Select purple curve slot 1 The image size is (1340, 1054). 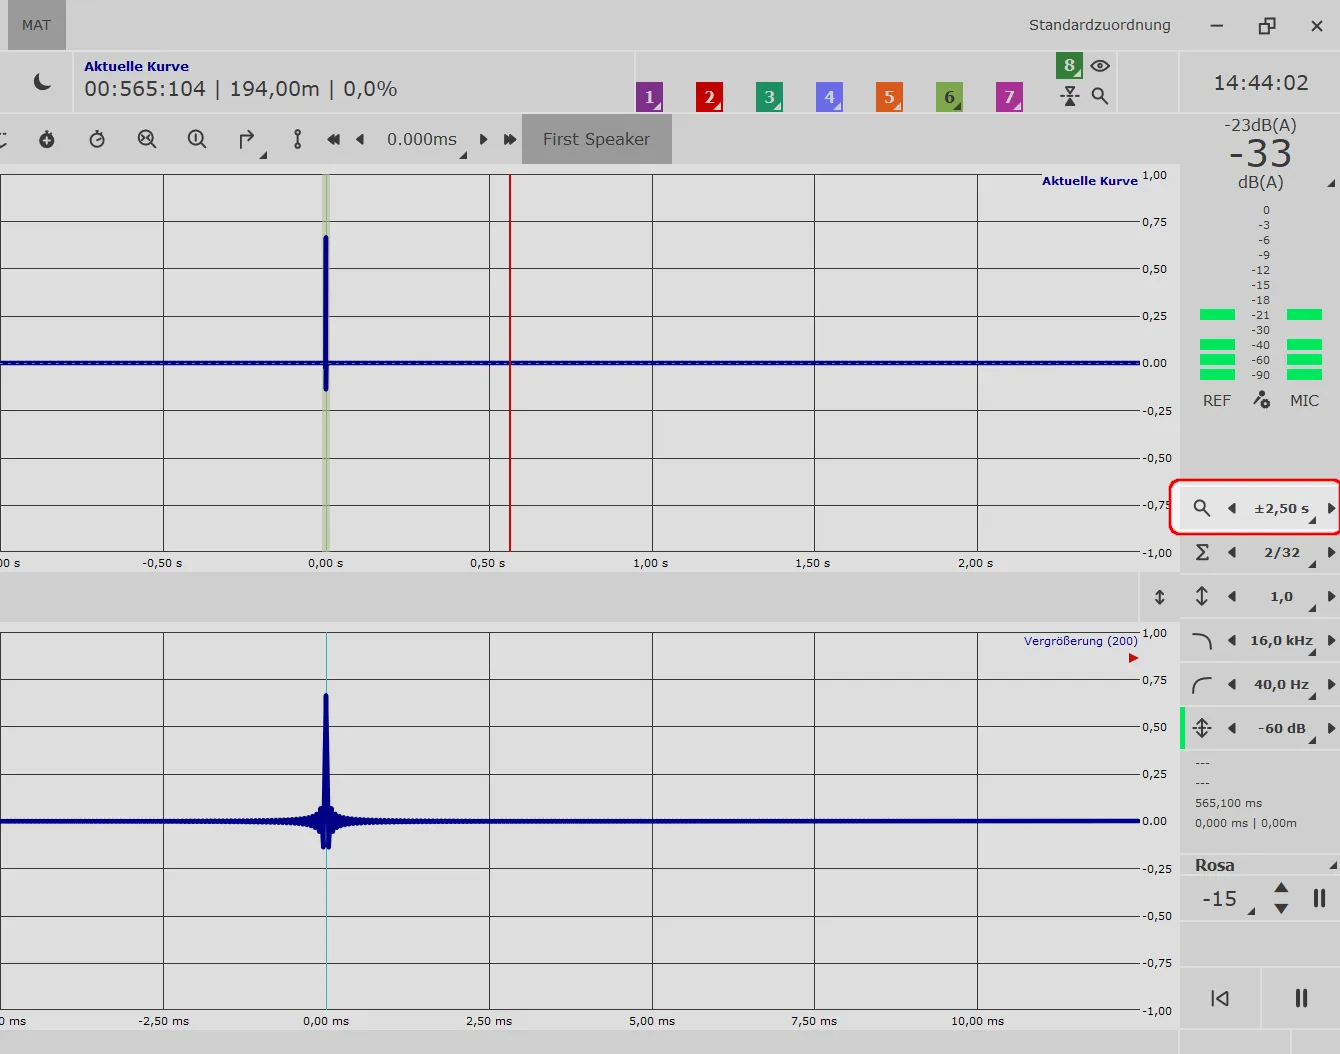pyautogui.click(x=649, y=97)
